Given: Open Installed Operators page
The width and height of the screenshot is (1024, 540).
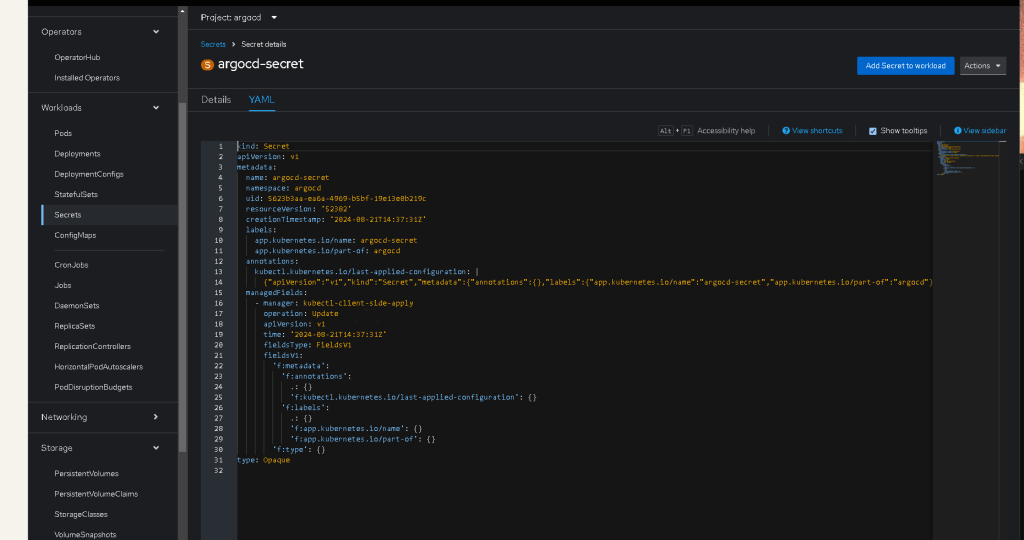Looking at the screenshot, I should tap(87, 78).
